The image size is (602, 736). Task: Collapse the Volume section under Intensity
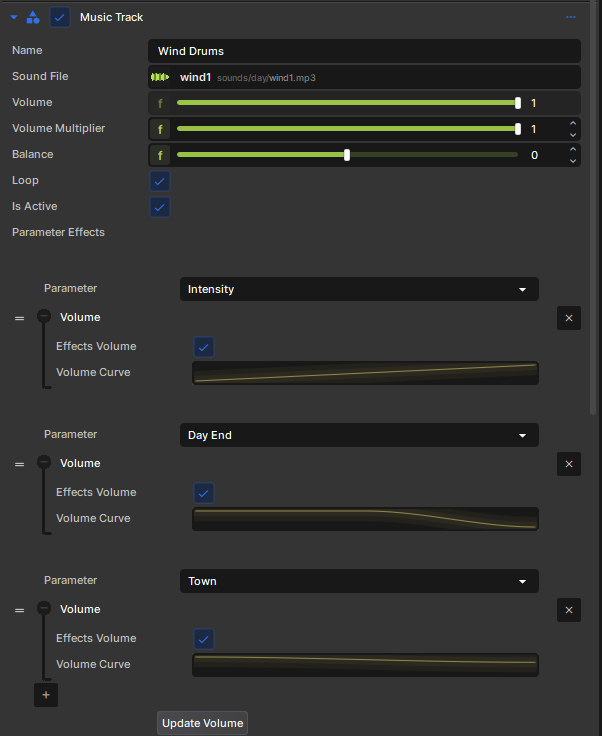click(x=44, y=317)
